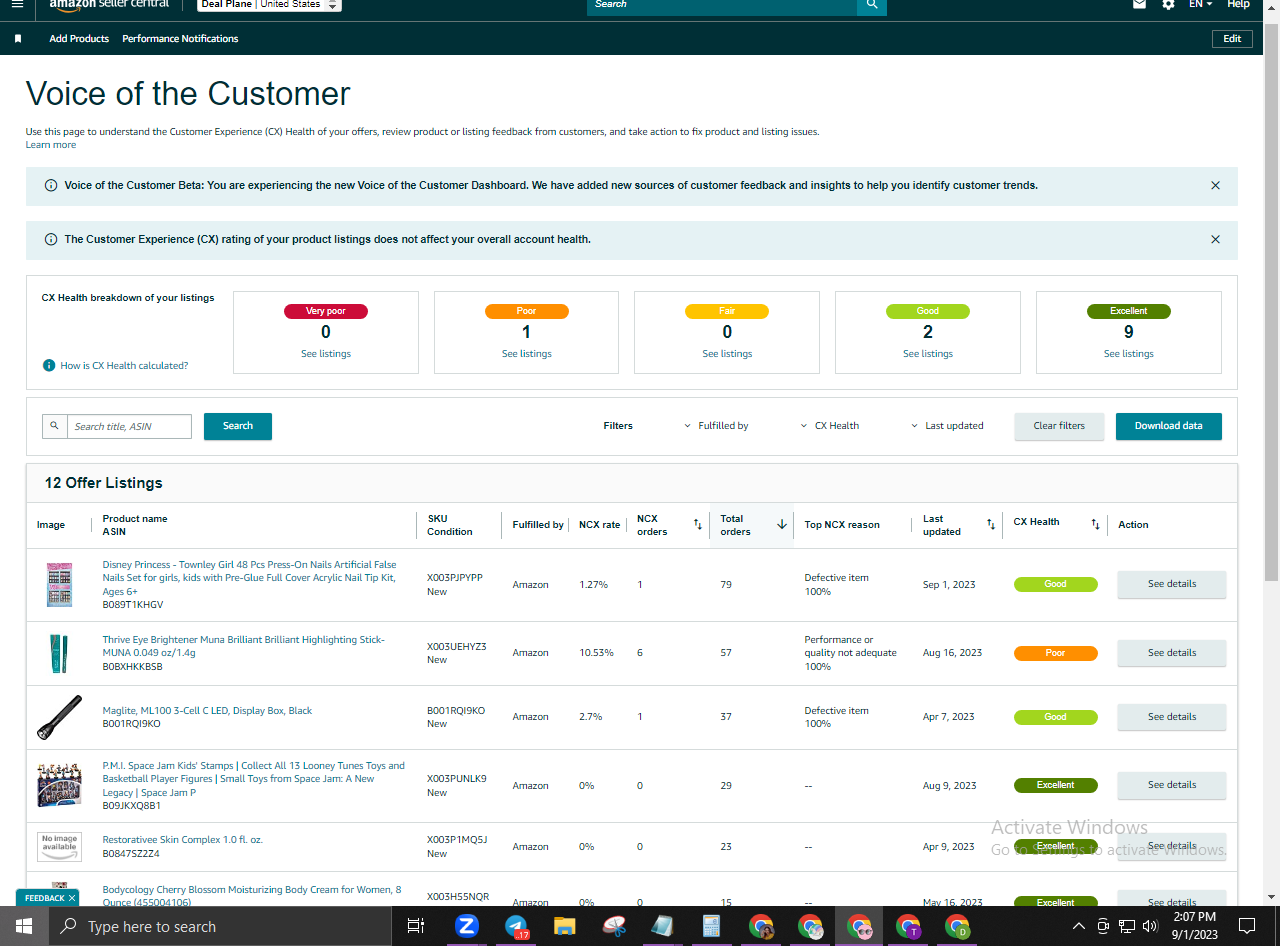
Task: Click the top bar search magnifier button
Action: point(872,5)
